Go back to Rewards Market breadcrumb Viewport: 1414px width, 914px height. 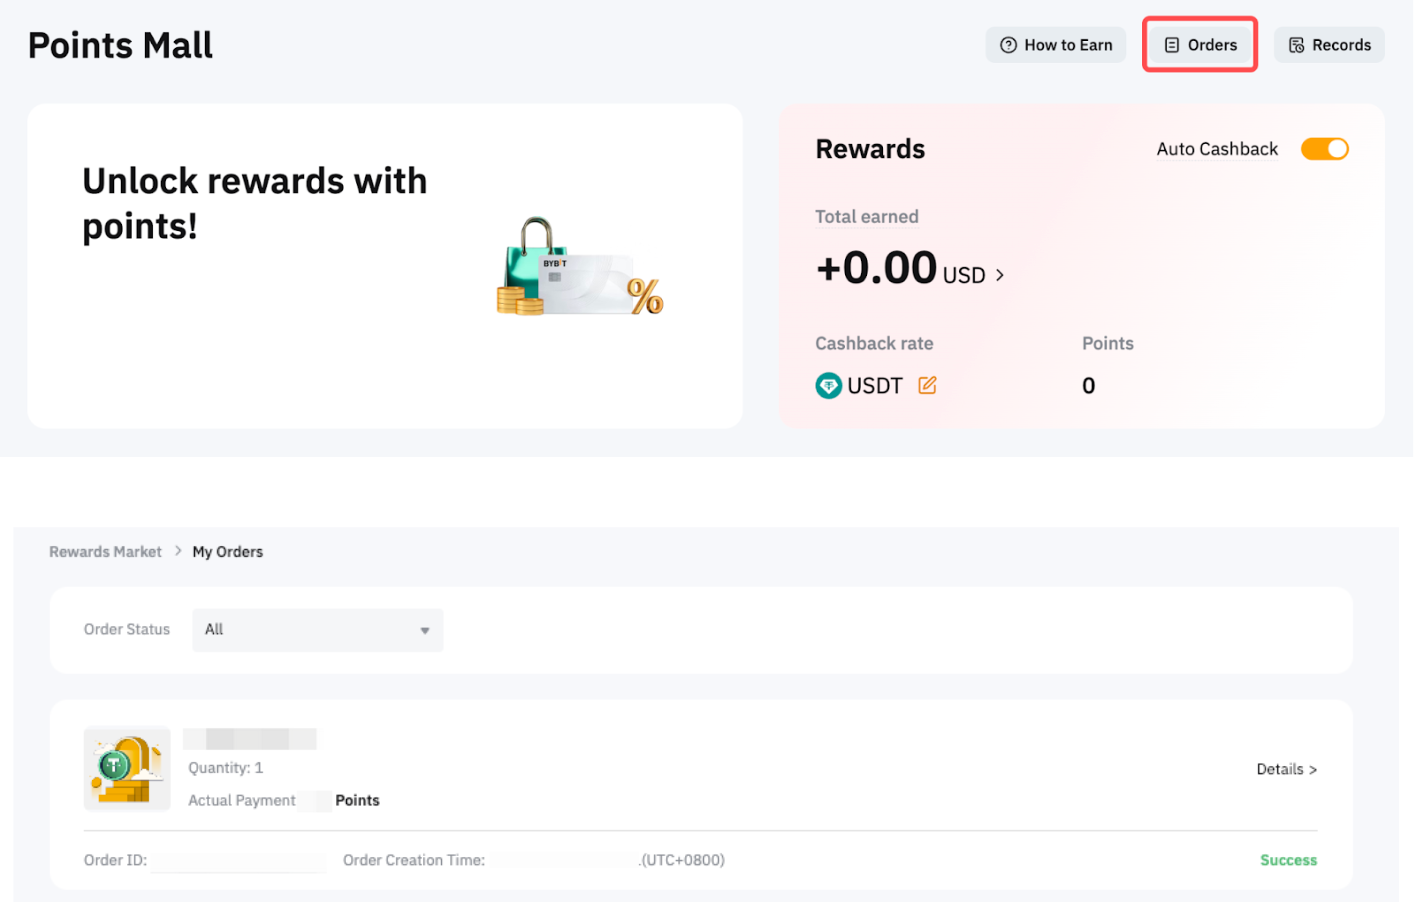105,552
